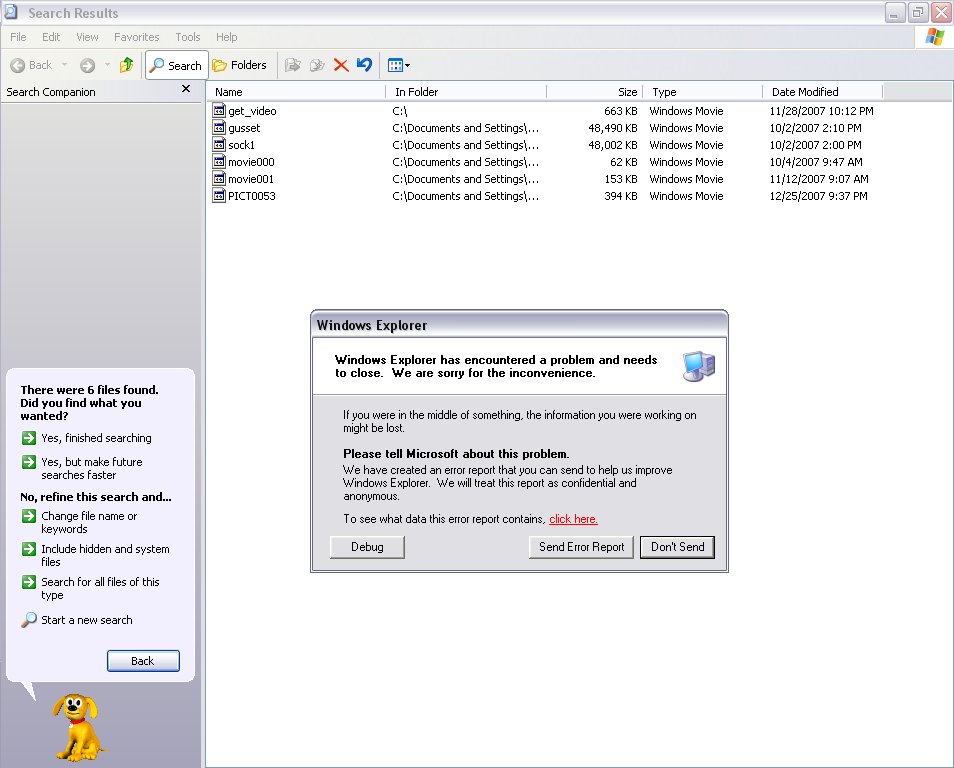
Task: Click the Windows Explorer dialog title bar
Action: (x=519, y=324)
